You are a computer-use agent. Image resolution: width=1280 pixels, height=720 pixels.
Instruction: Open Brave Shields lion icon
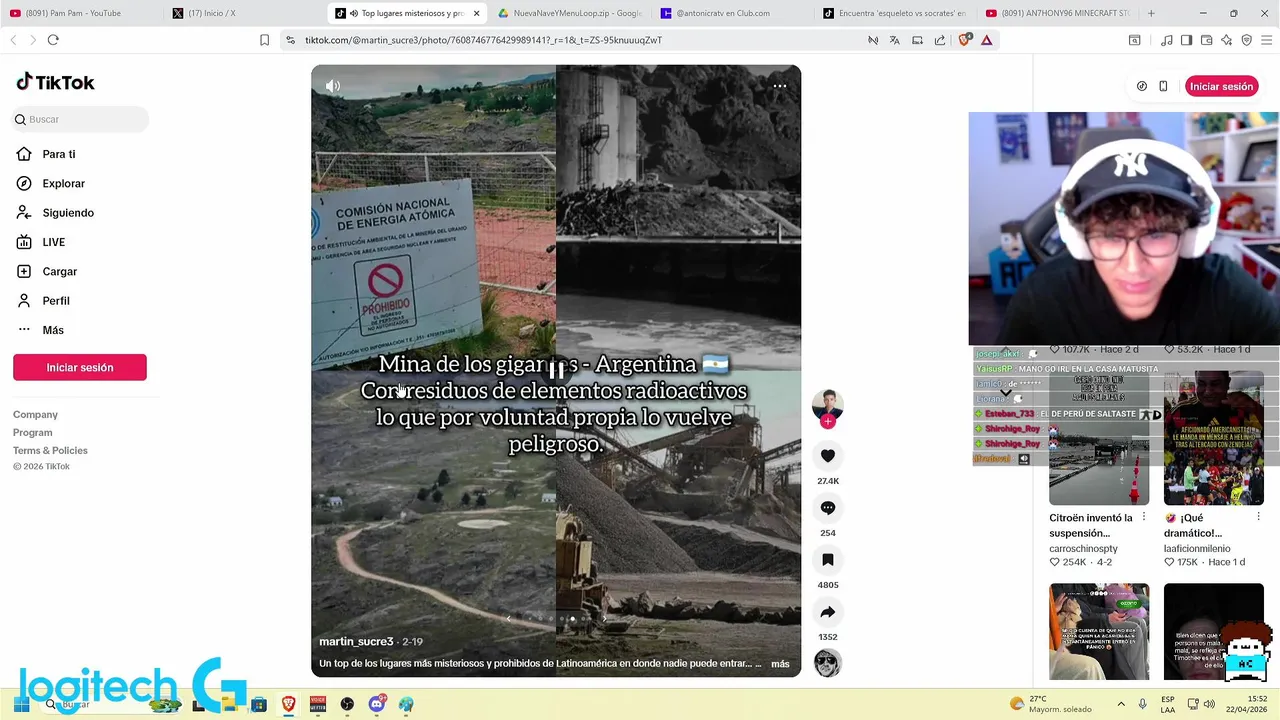point(964,40)
